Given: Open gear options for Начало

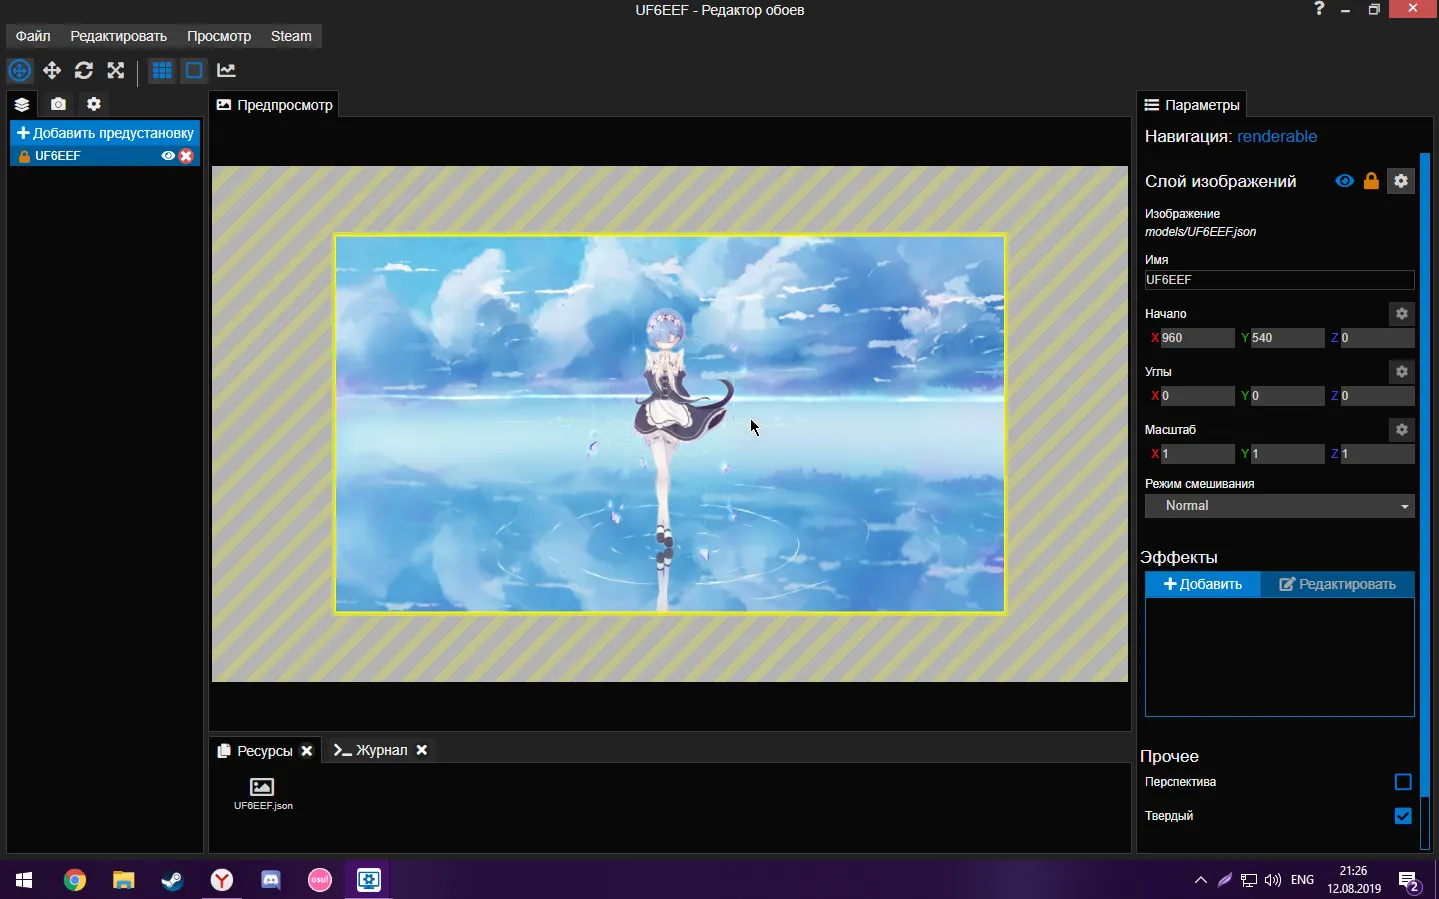Looking at the screenshot, I should (x=1402, y=314).
